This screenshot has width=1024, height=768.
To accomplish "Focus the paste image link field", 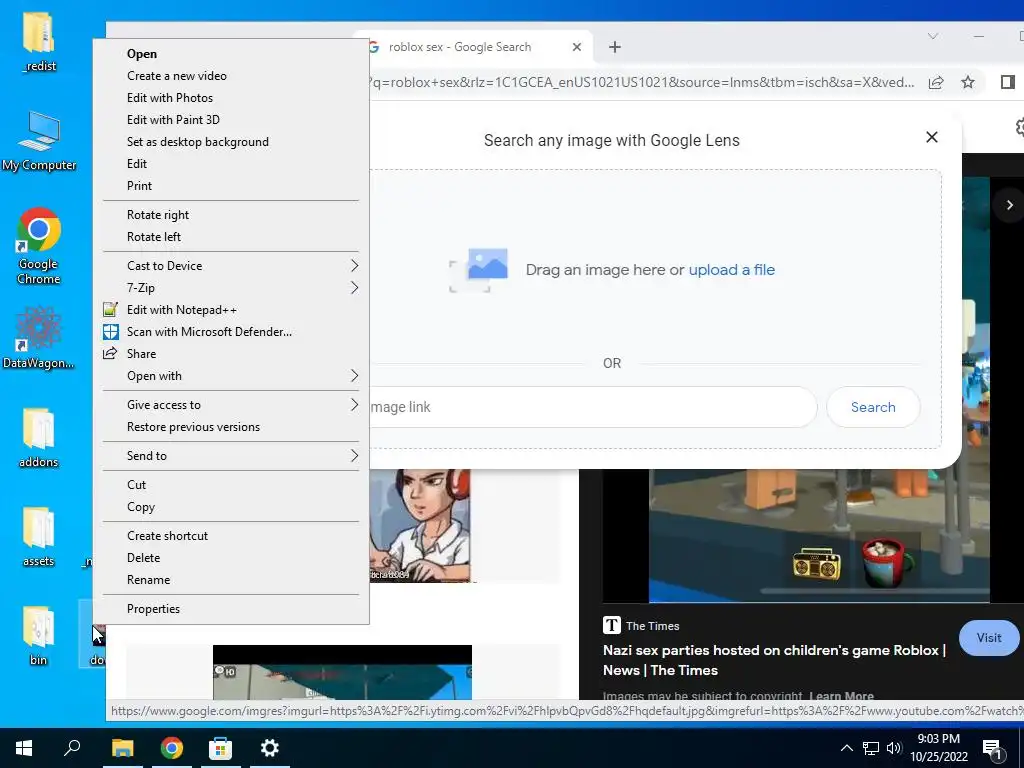I will (x=592, y=407).
